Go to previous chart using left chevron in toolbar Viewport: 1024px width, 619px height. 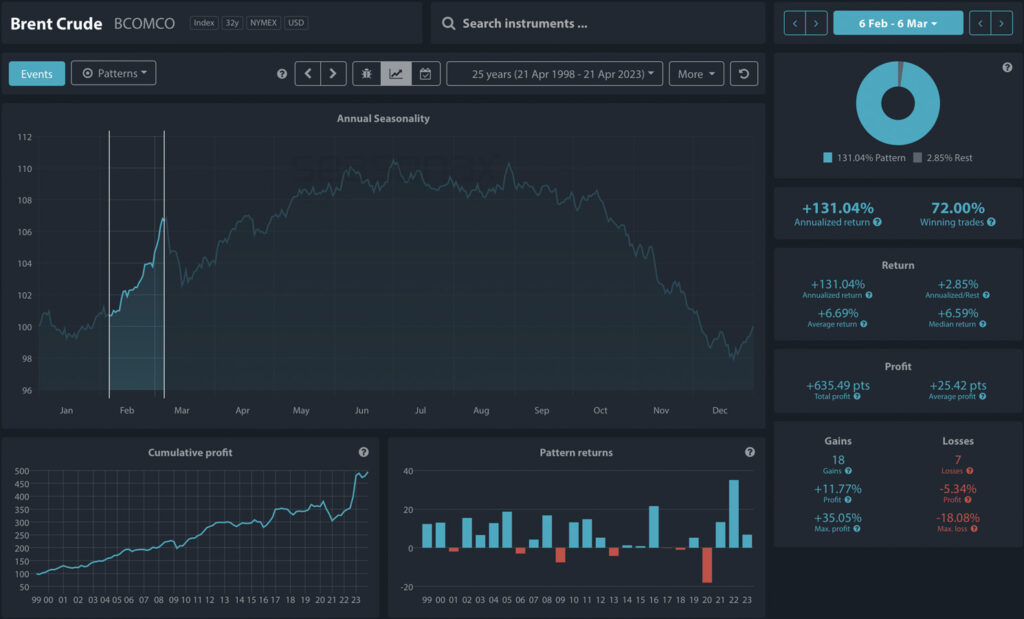point(307,74)
